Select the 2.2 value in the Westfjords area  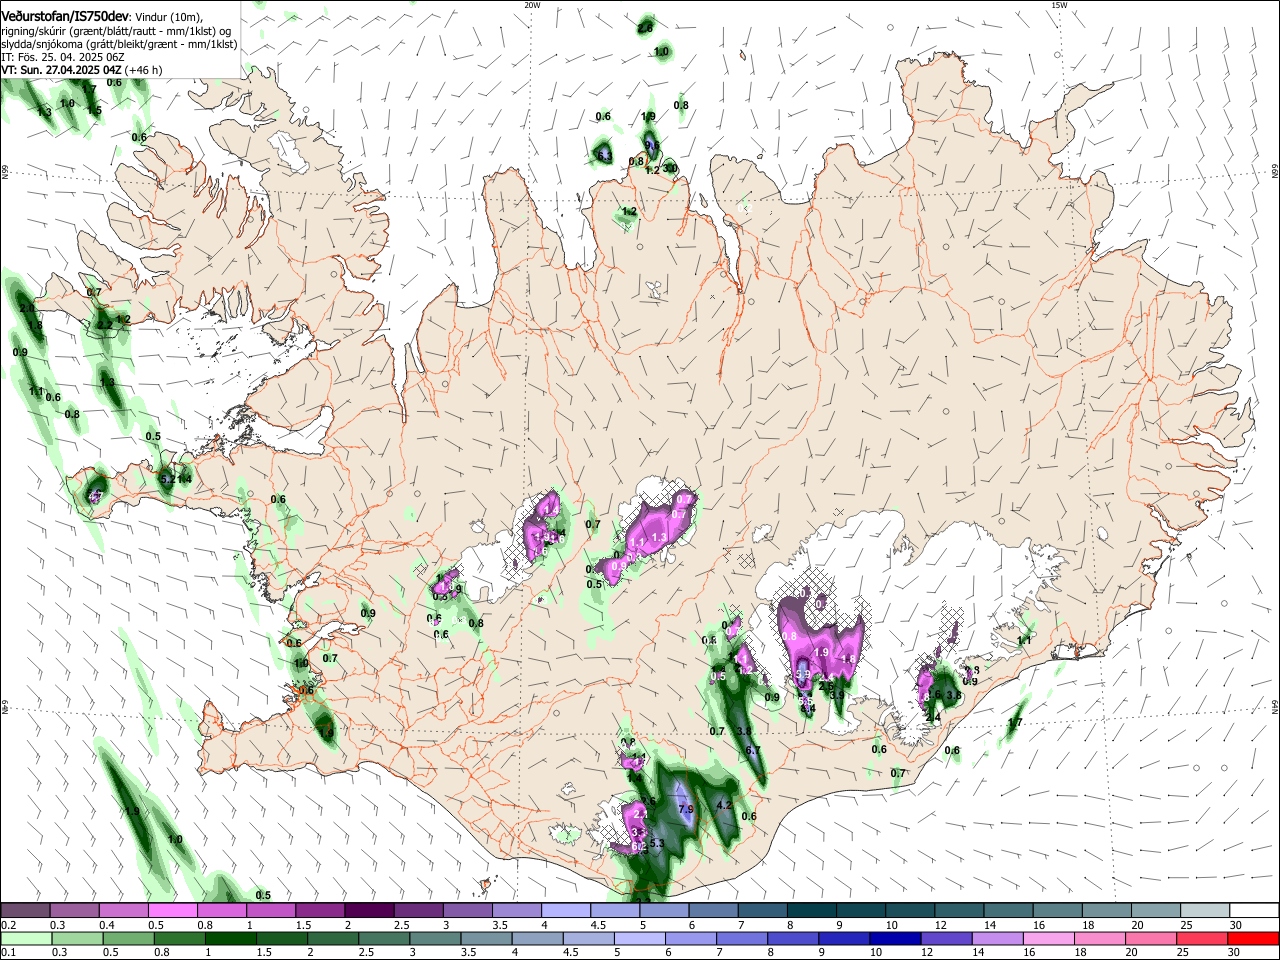pyautogui.click(x=104, y=326)
